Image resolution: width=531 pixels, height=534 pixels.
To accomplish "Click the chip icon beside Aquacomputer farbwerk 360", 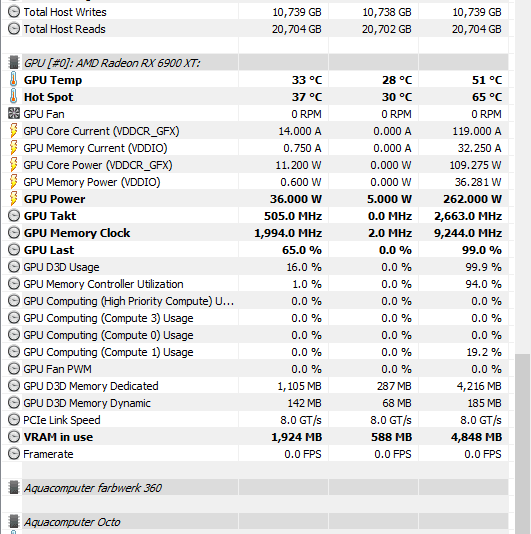I will click(14, 487).
